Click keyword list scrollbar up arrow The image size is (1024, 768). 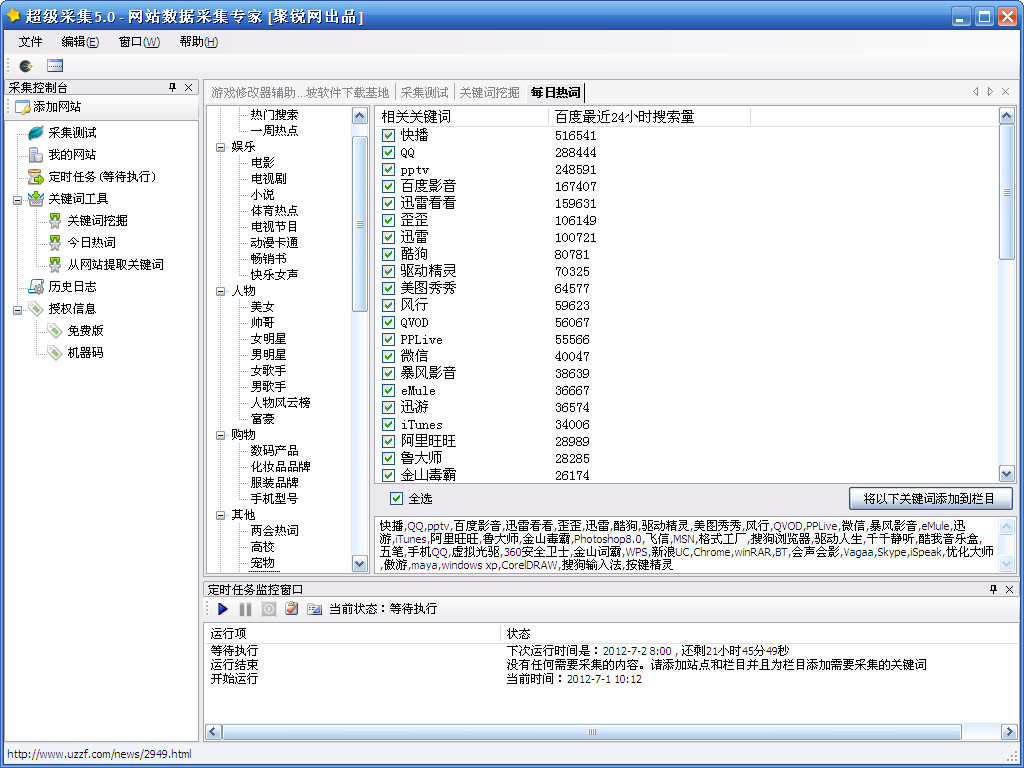(1006, 116)
